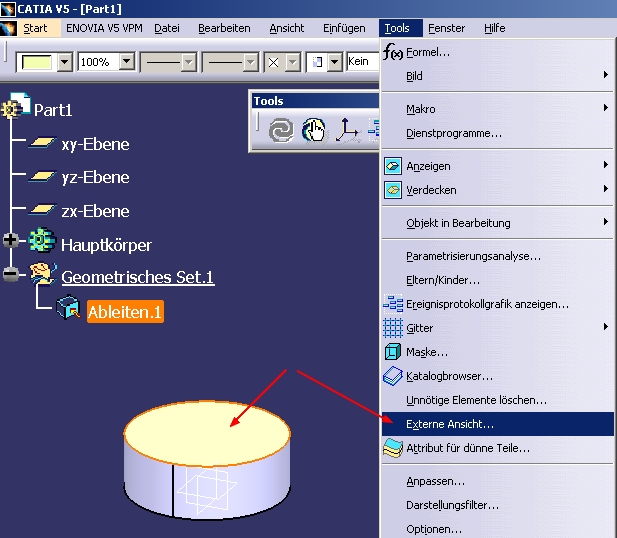Screen dimensions: 617x538
Task: Select the highlighted top face of cylinder
Action: 207,433
